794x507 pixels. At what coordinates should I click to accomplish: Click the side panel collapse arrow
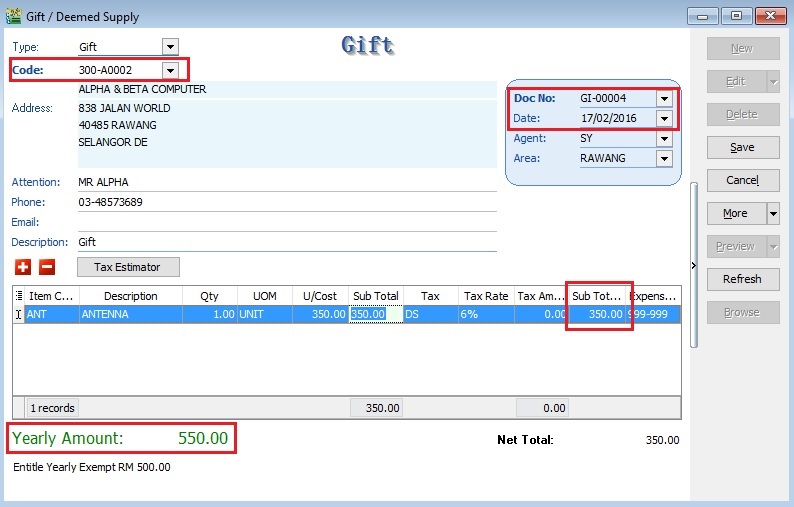tap(694, 265)
